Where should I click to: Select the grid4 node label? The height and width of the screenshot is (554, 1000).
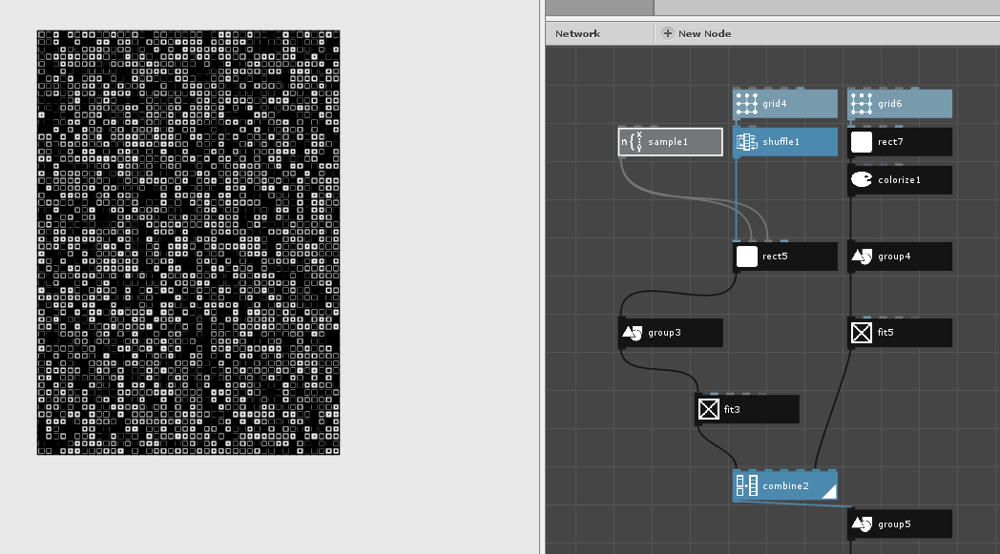point(774,103)
